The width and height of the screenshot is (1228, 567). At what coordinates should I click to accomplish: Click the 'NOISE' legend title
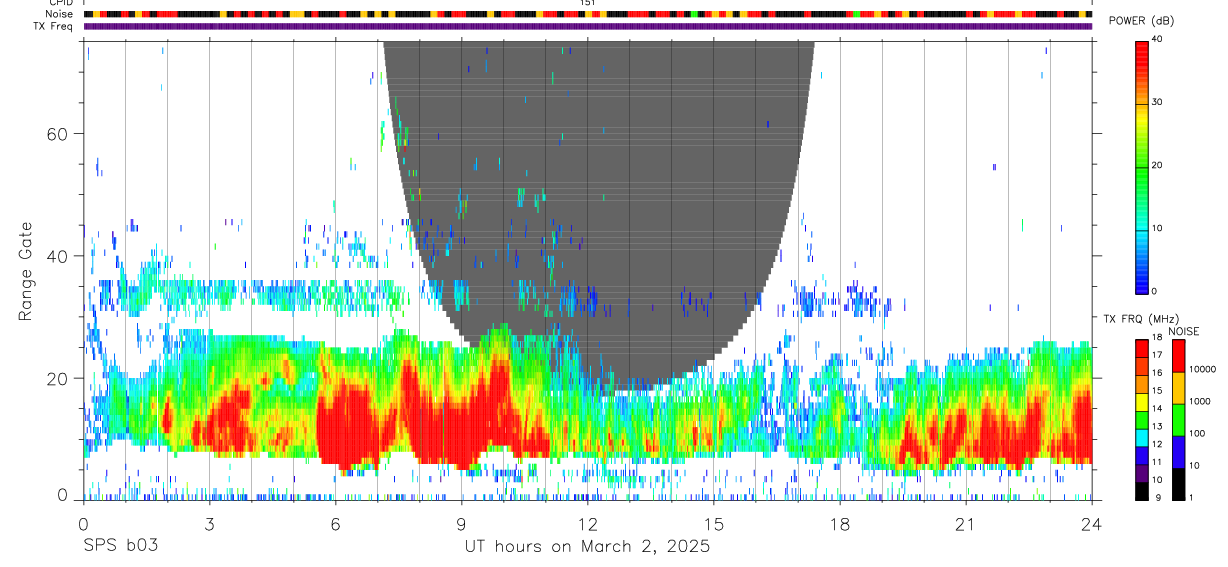click(x=1186, y=331)
